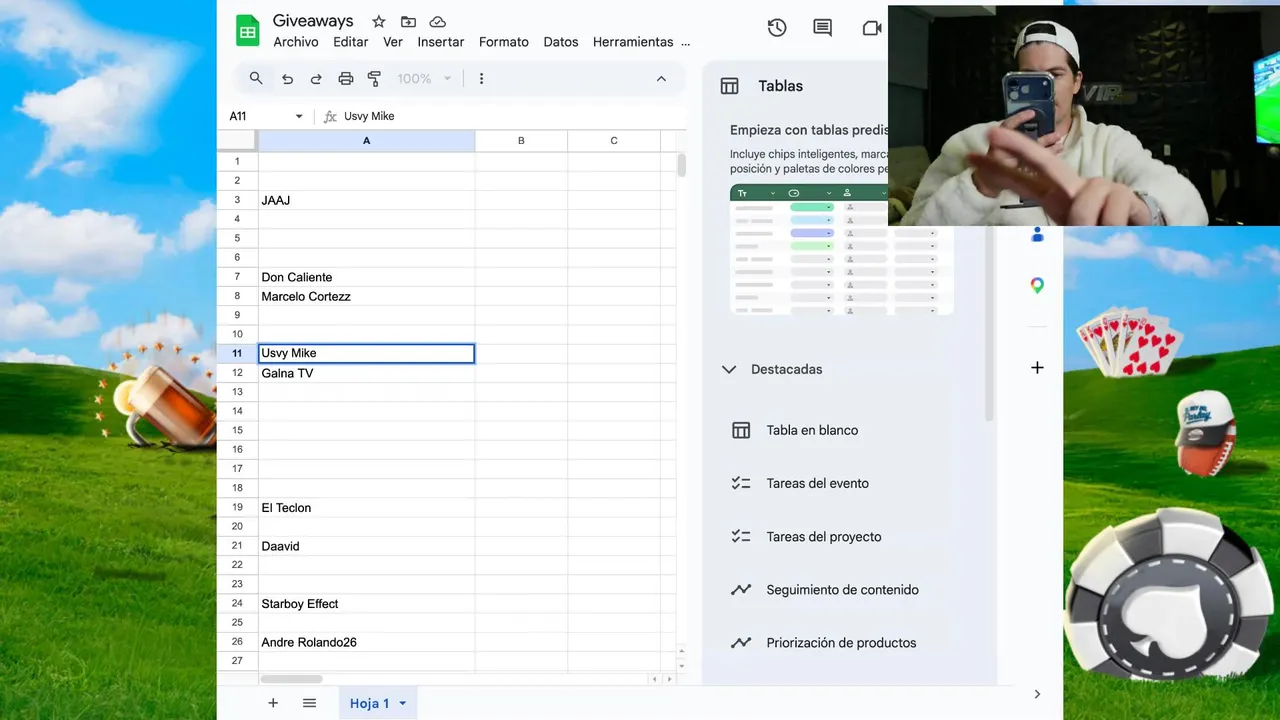Select column C header
This screenshot has height=720, width=1280.
point(614,141)
